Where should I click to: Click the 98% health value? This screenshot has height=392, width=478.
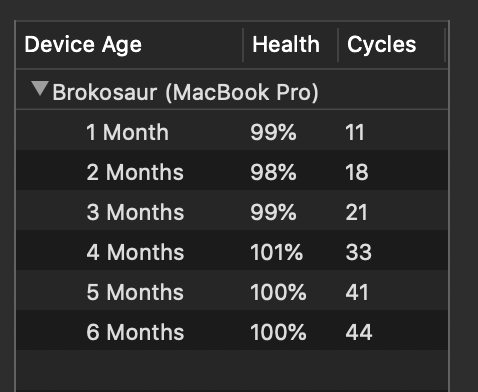tap(273, 172)
